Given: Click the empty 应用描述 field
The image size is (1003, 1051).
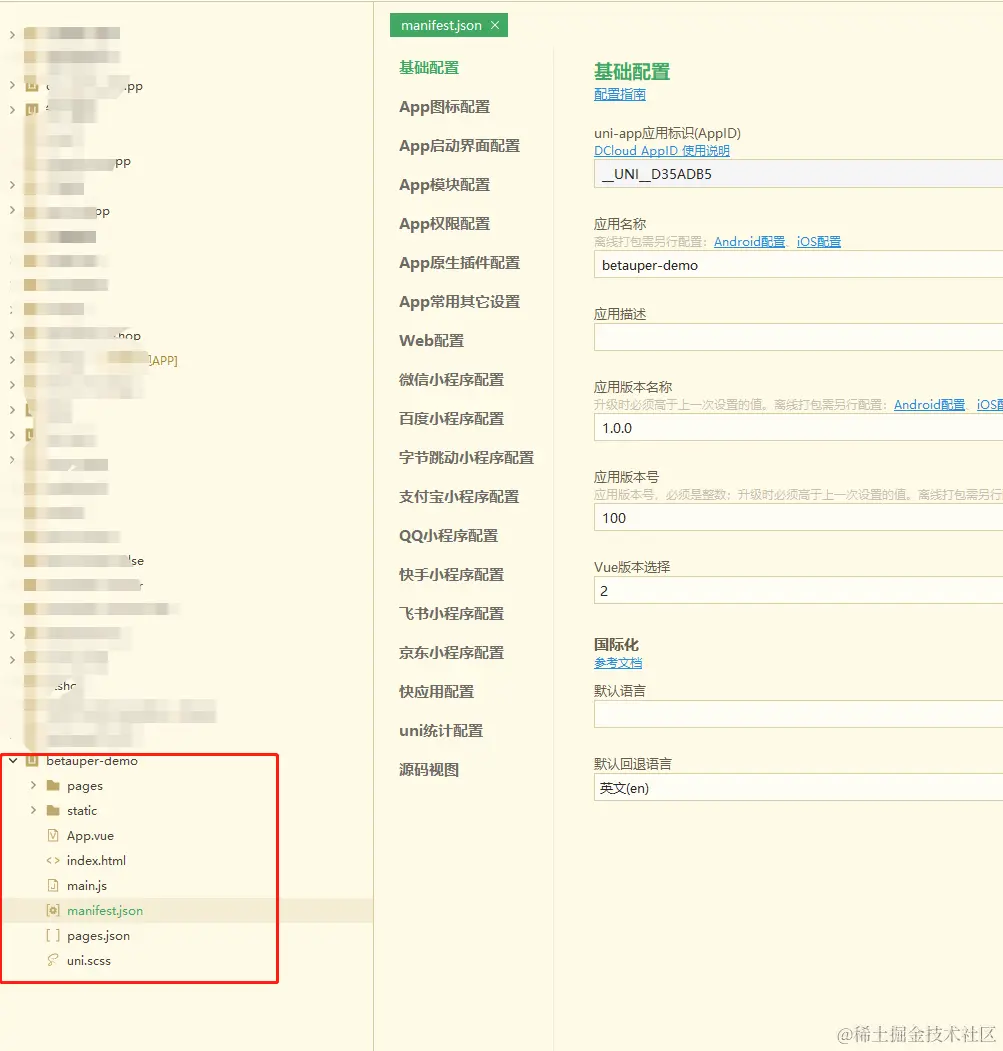Looking at the screenshot, I should (798, 337).
